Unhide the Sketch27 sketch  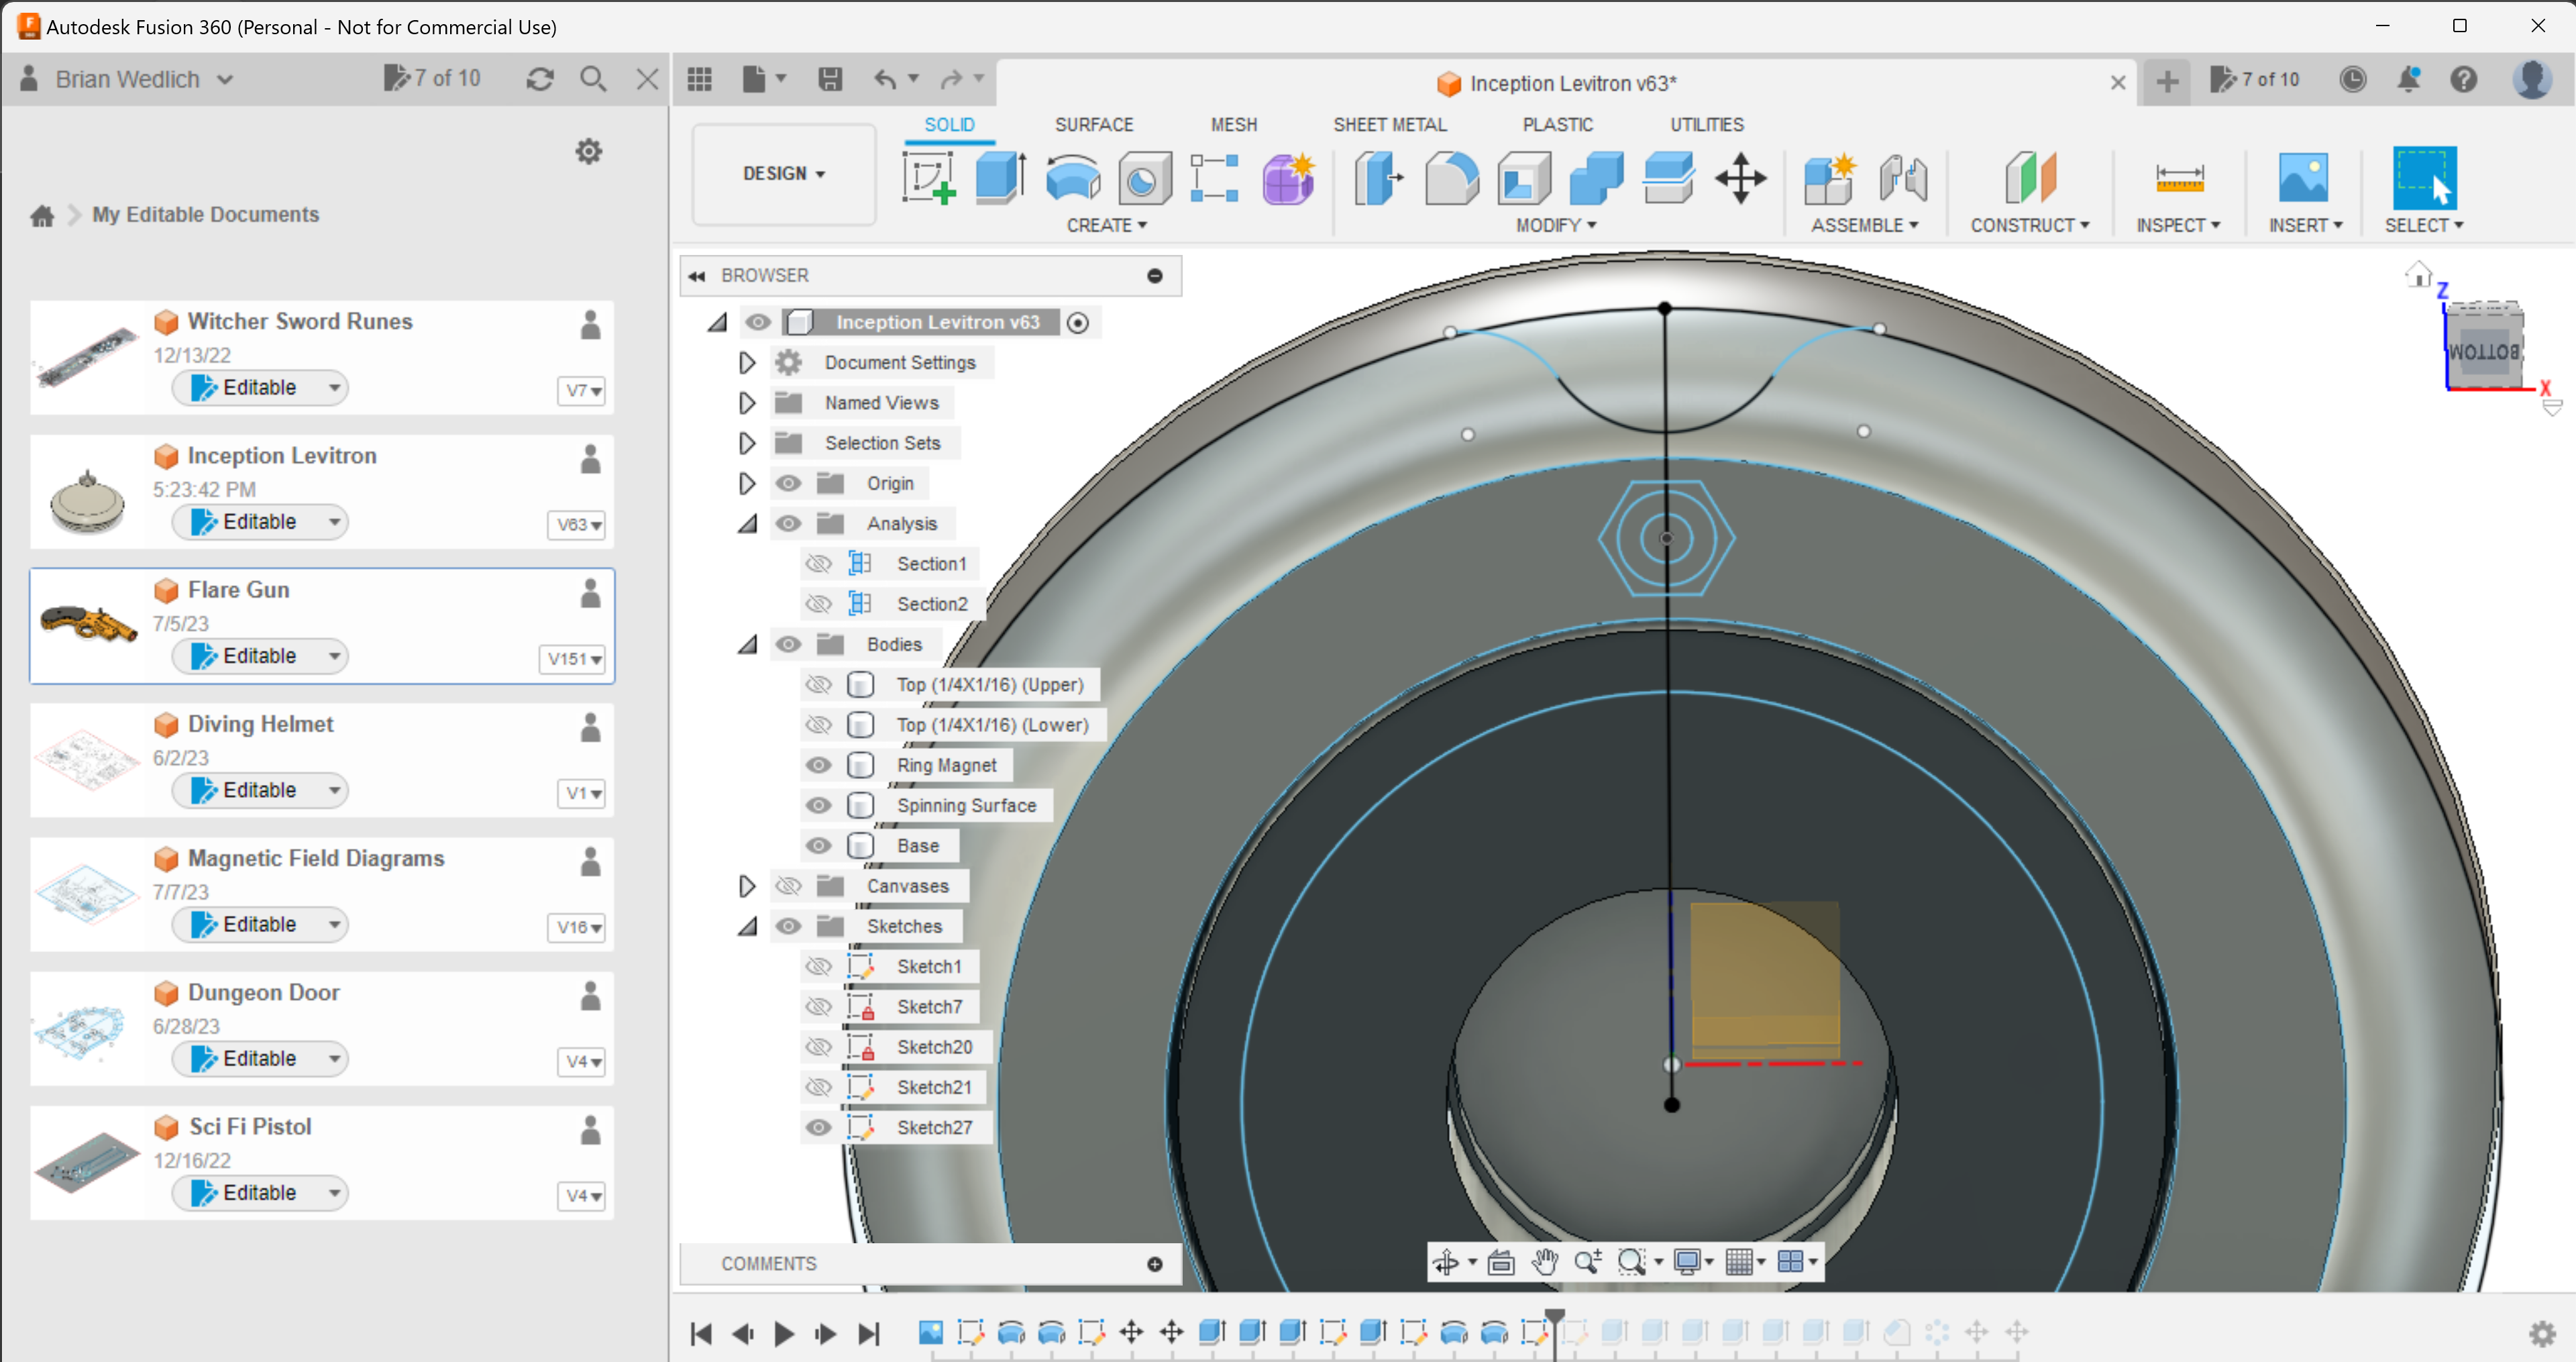pyautogui.click(x=818, y=1127)
